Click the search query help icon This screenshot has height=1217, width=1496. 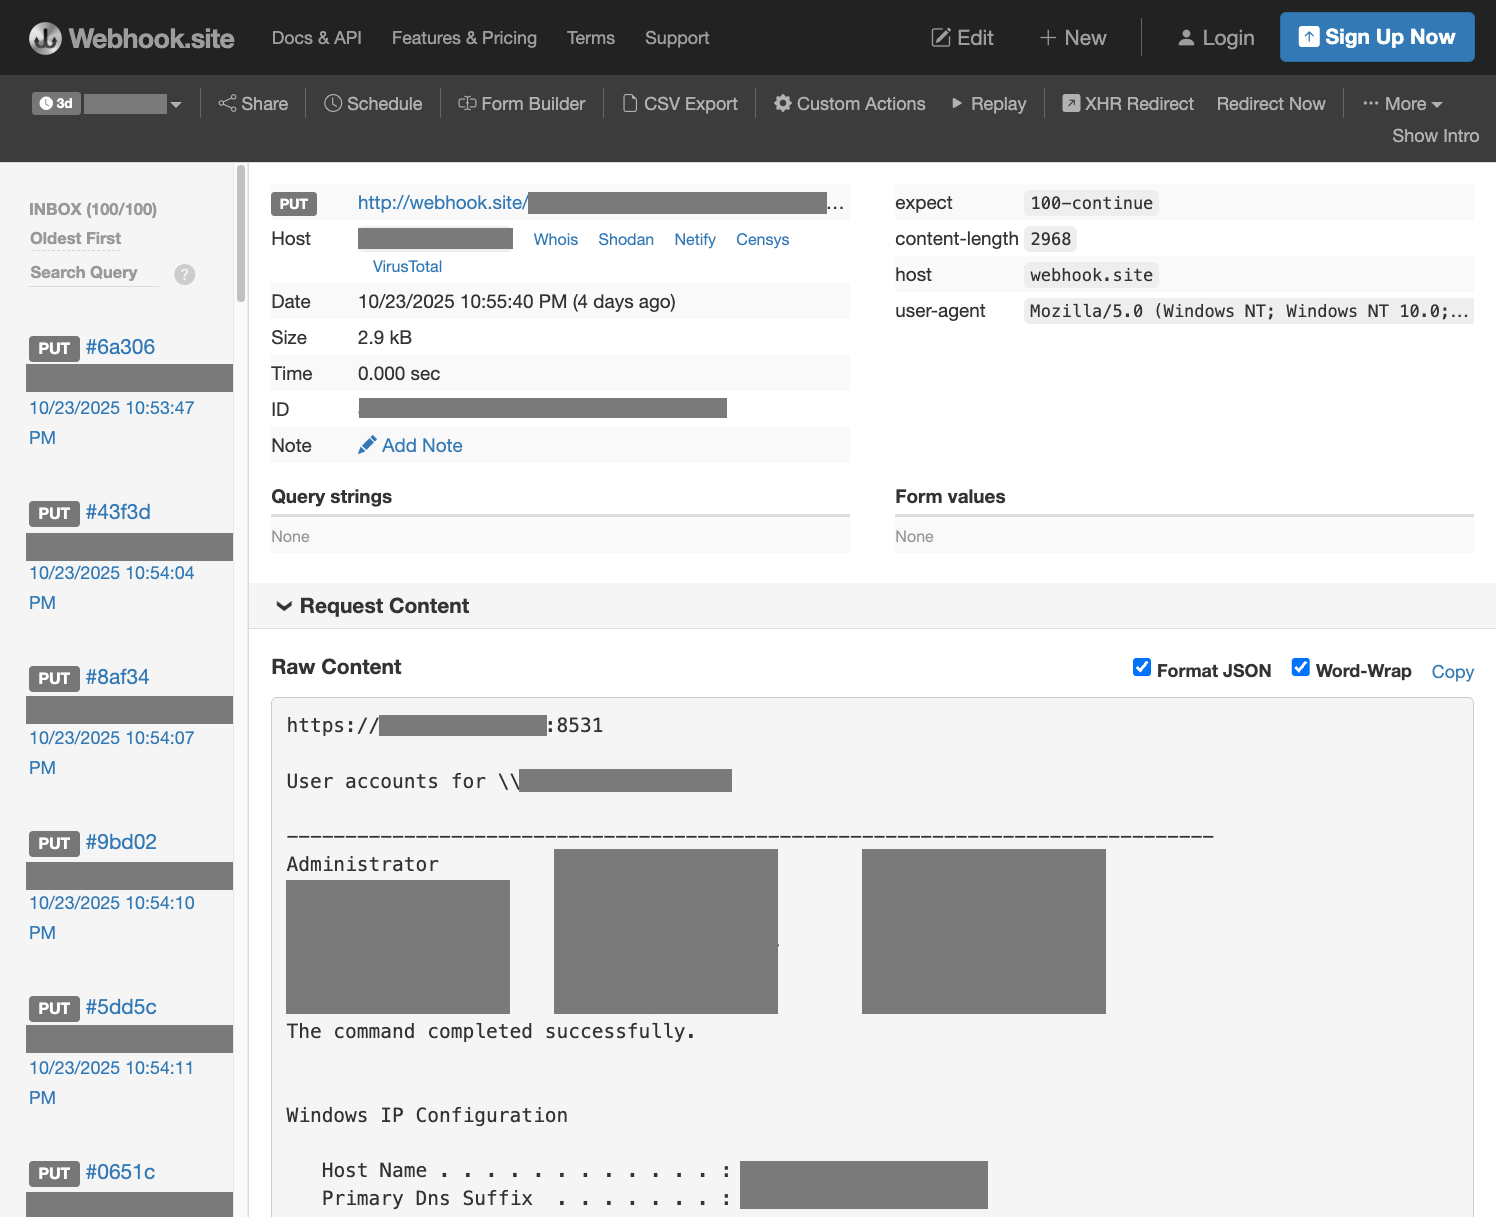coord(184,274)
